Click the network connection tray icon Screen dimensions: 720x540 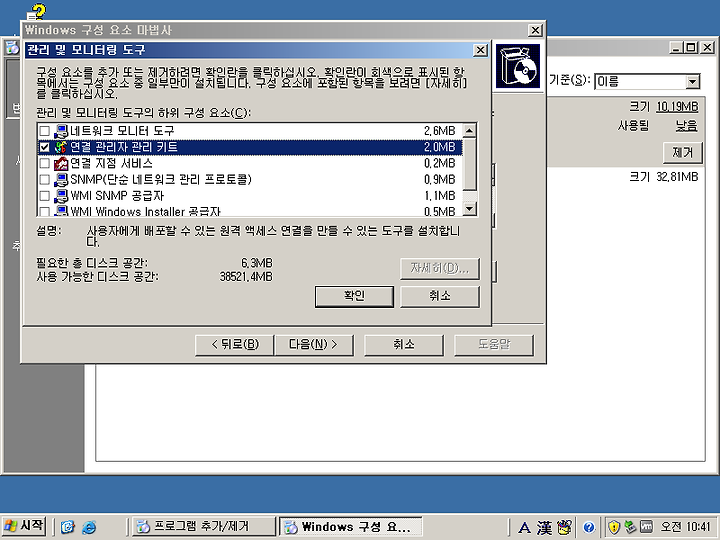pos(630,527)
